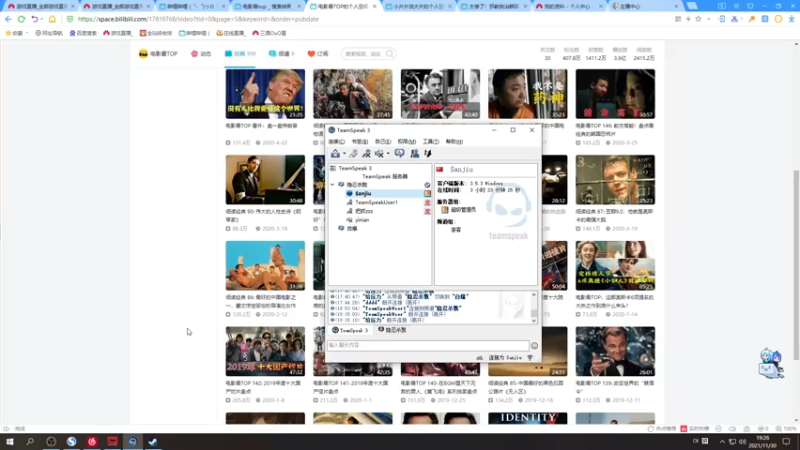Open the 频道 channel tab
800x450 pixels.
282,54
